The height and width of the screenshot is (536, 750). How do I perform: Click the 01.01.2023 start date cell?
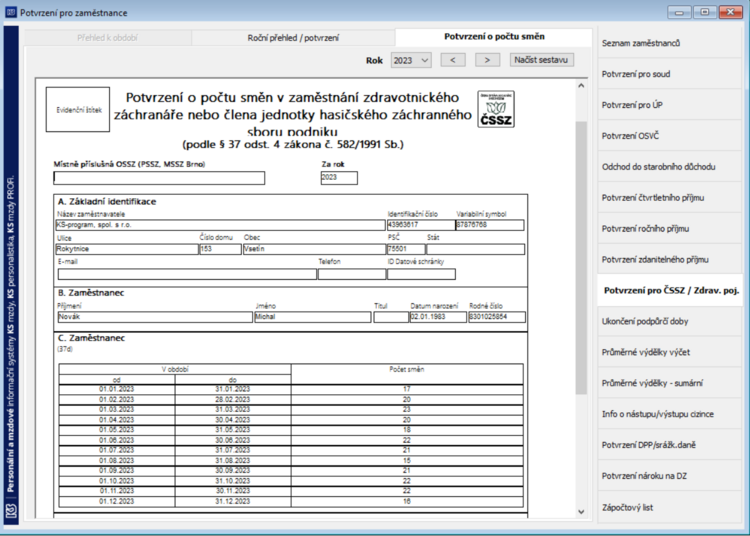117,389
